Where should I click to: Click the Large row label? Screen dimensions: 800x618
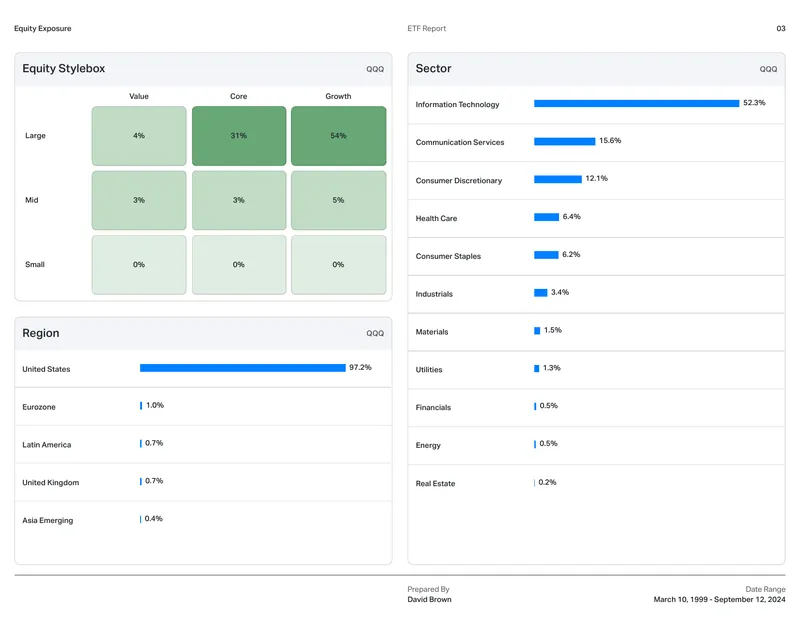click(x=35, y=136)
